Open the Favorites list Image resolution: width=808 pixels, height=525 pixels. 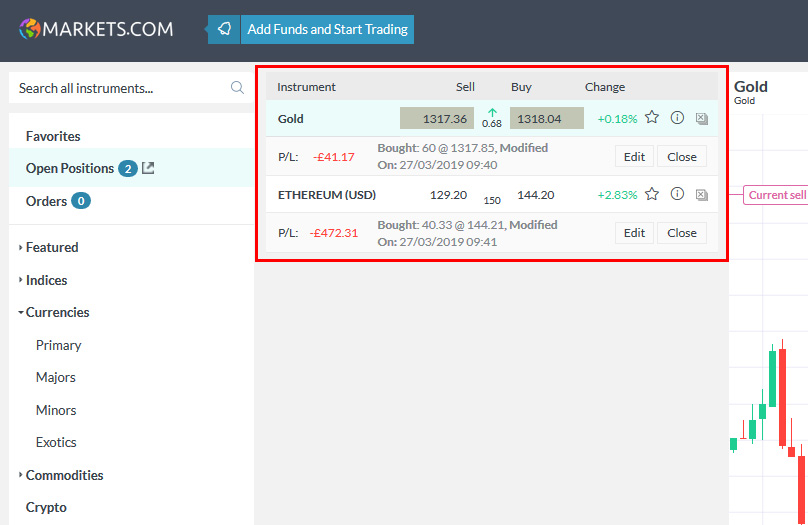(x=53, y=136)
